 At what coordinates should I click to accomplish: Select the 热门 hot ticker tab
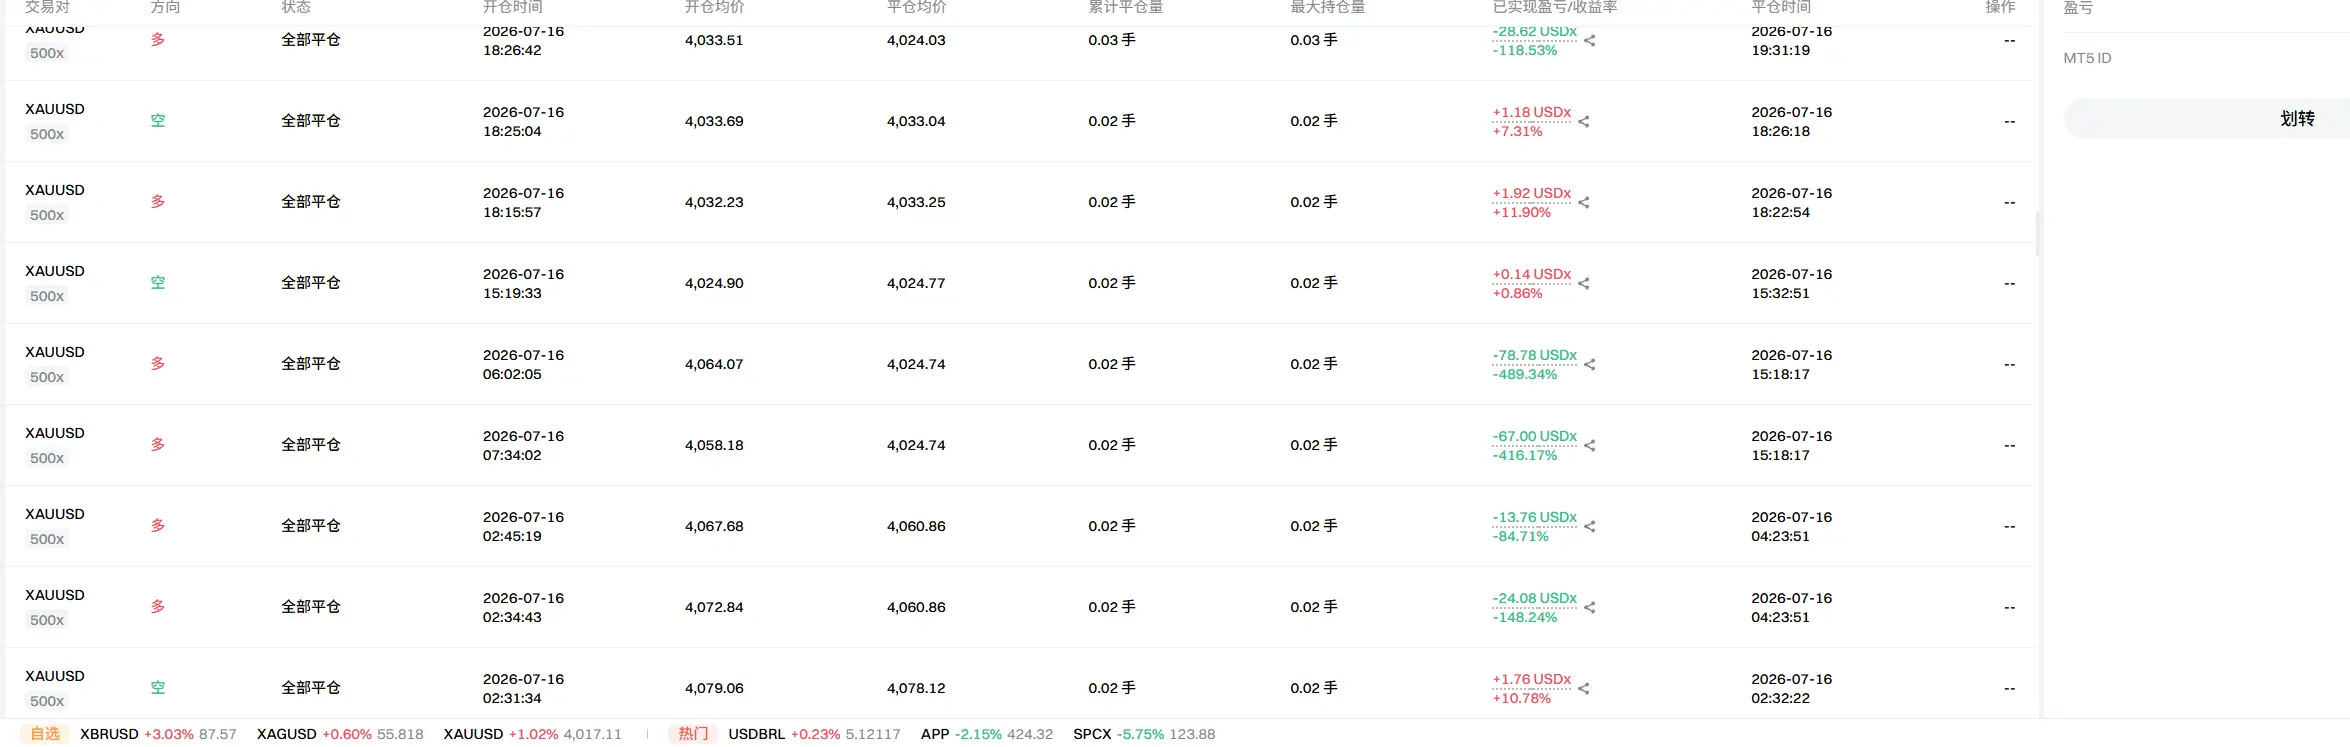pos(693,734)
